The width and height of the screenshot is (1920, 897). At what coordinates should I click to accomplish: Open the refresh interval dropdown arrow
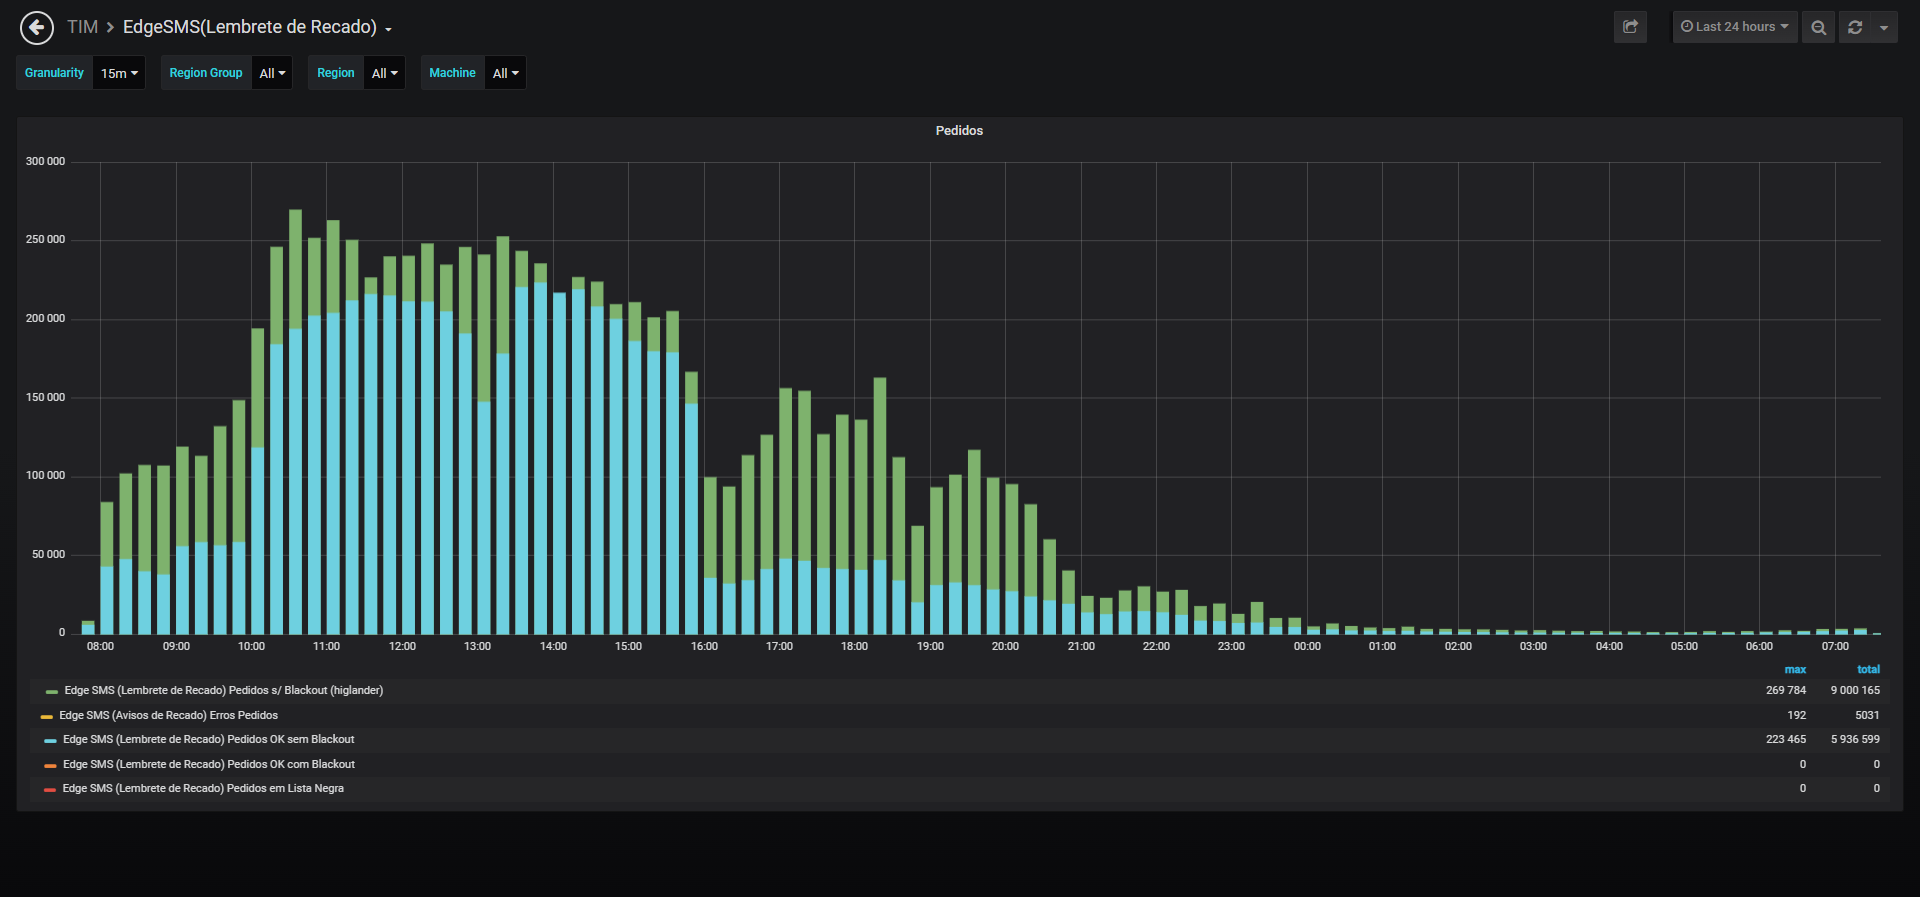[1884, 27]
